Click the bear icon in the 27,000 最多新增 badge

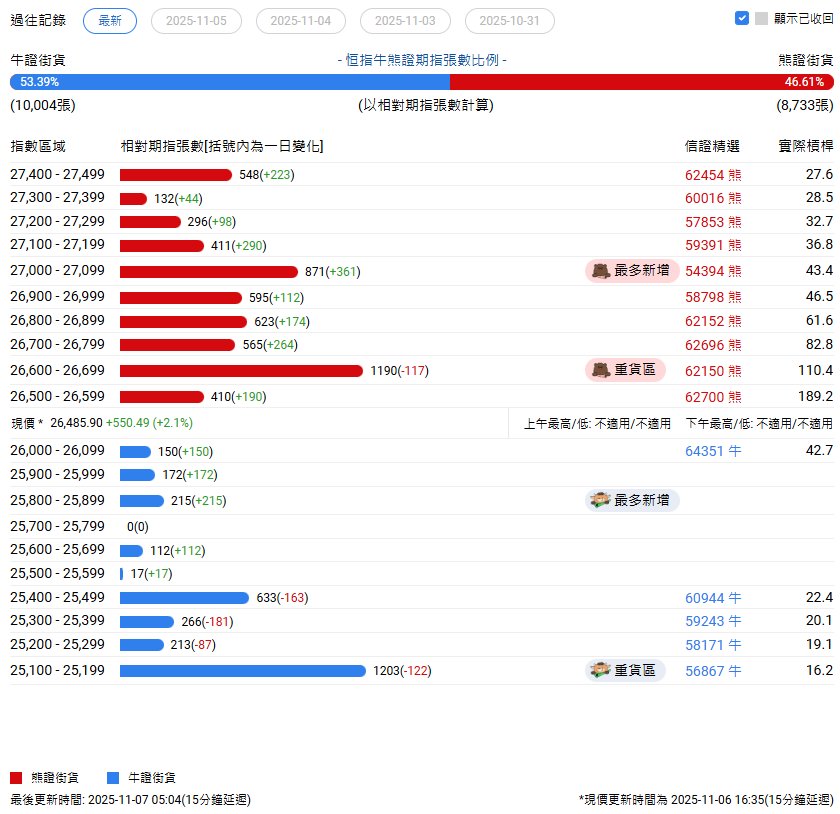(600, 271)
